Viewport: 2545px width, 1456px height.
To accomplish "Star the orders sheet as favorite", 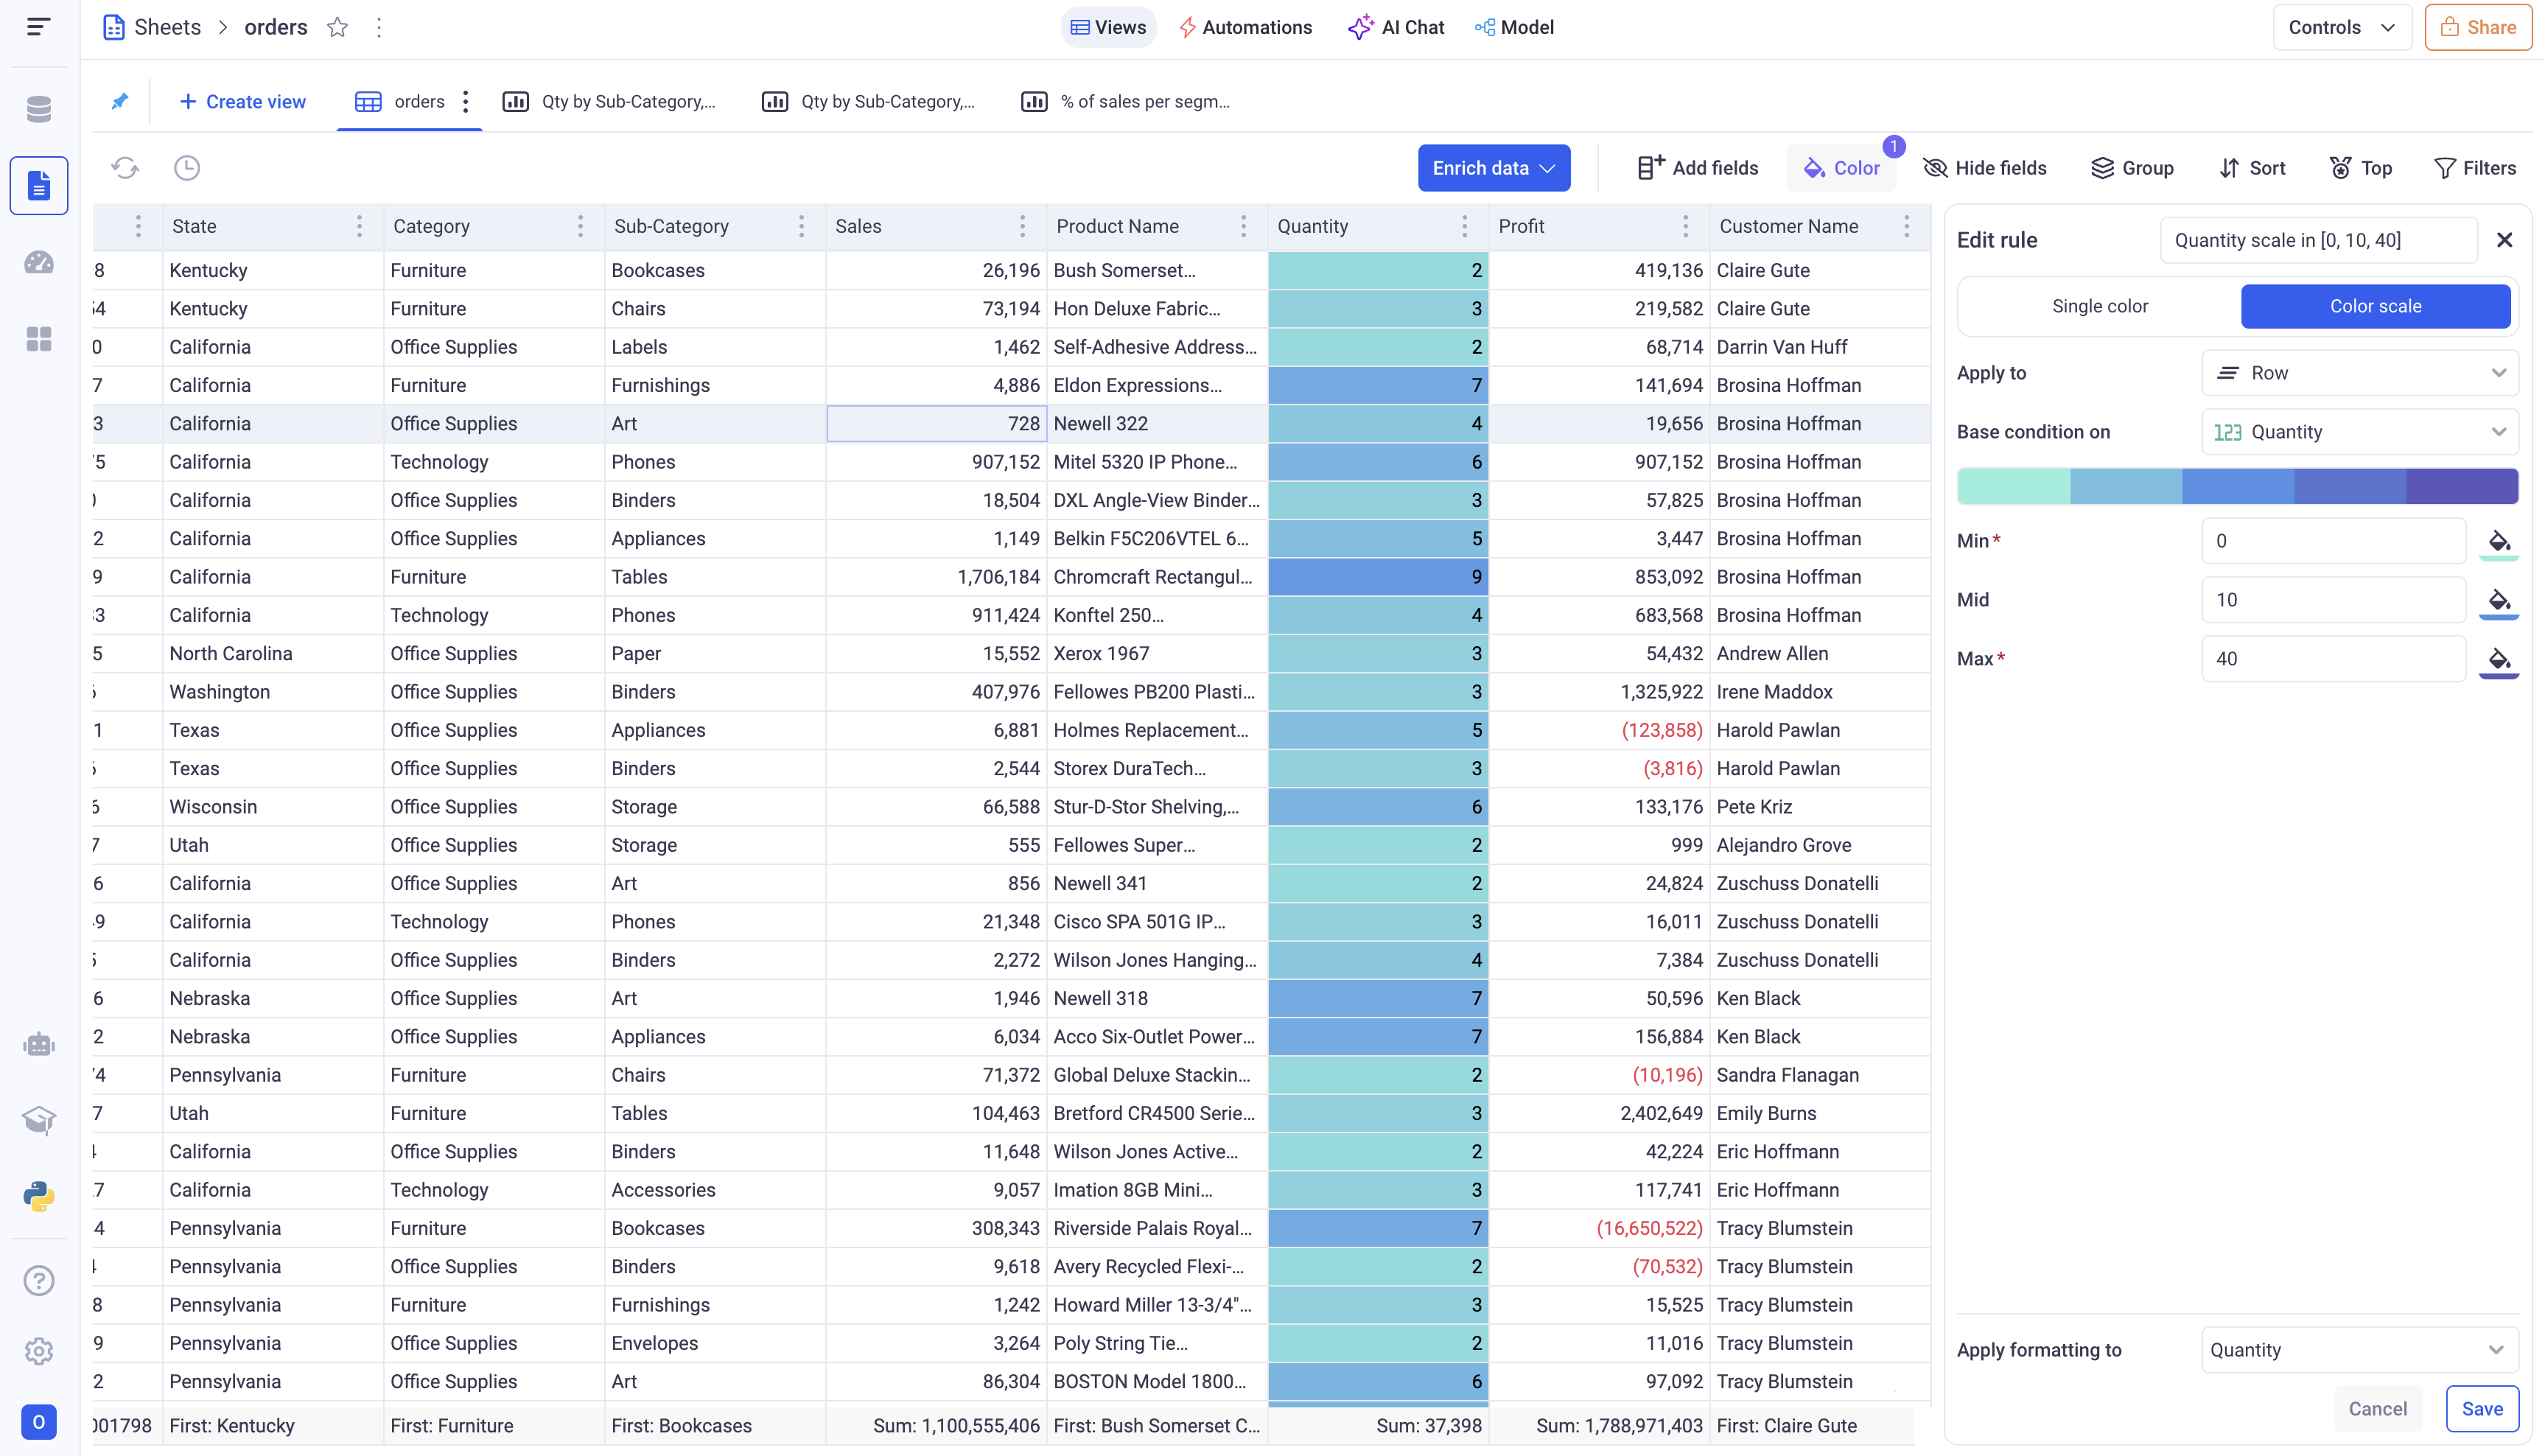I will click(338, 27).
